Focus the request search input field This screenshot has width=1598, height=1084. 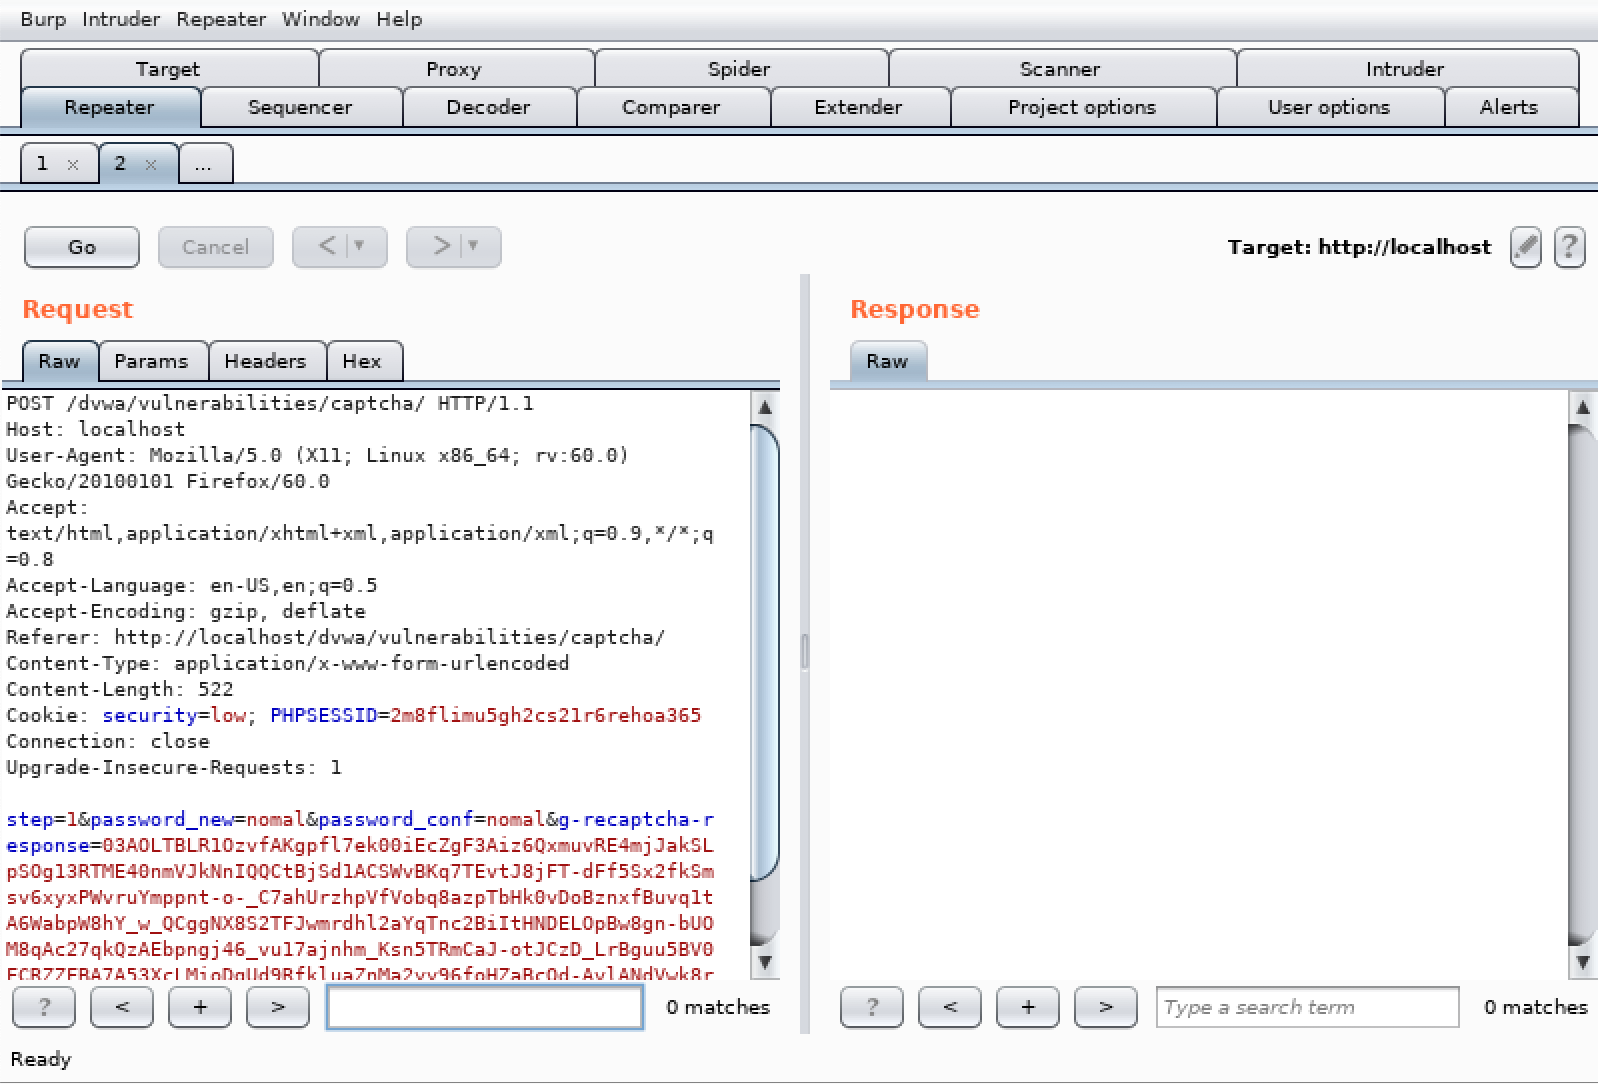tap(485, 1007)
